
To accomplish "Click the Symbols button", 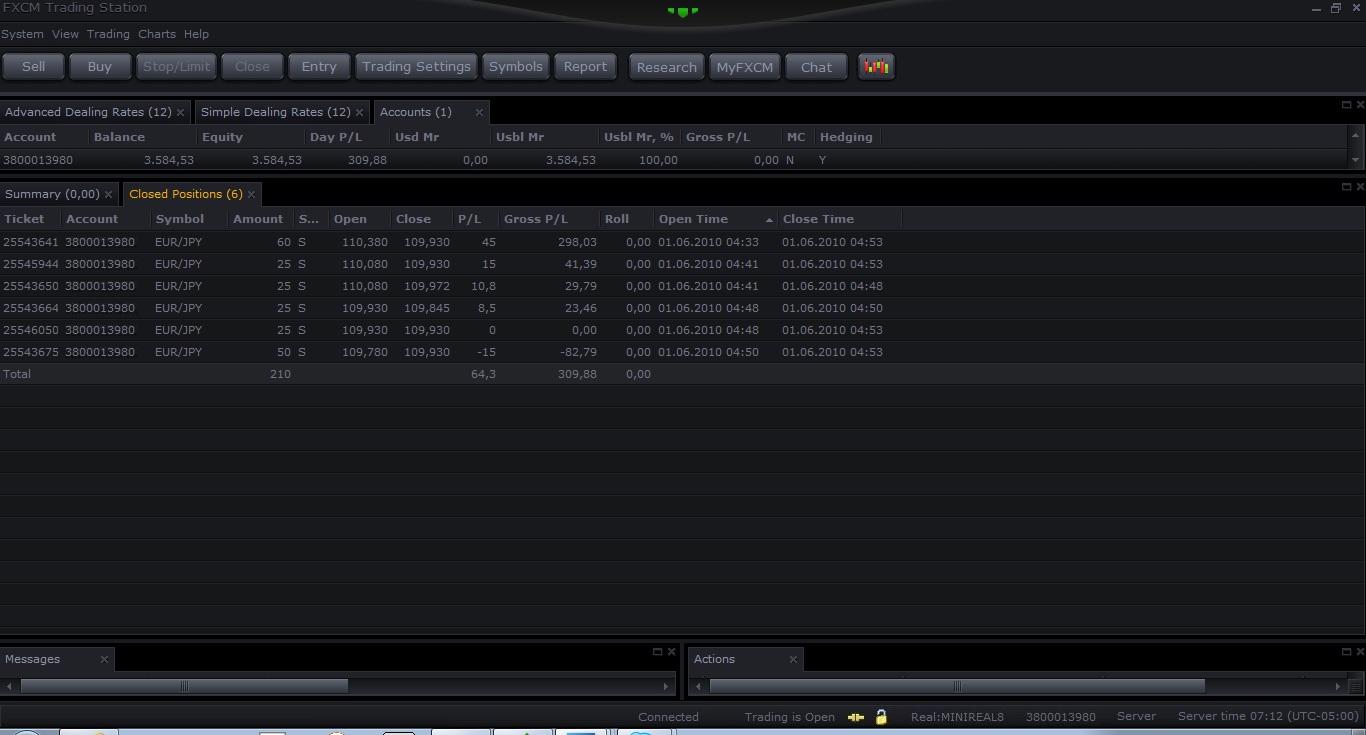I will click(515, 67).
